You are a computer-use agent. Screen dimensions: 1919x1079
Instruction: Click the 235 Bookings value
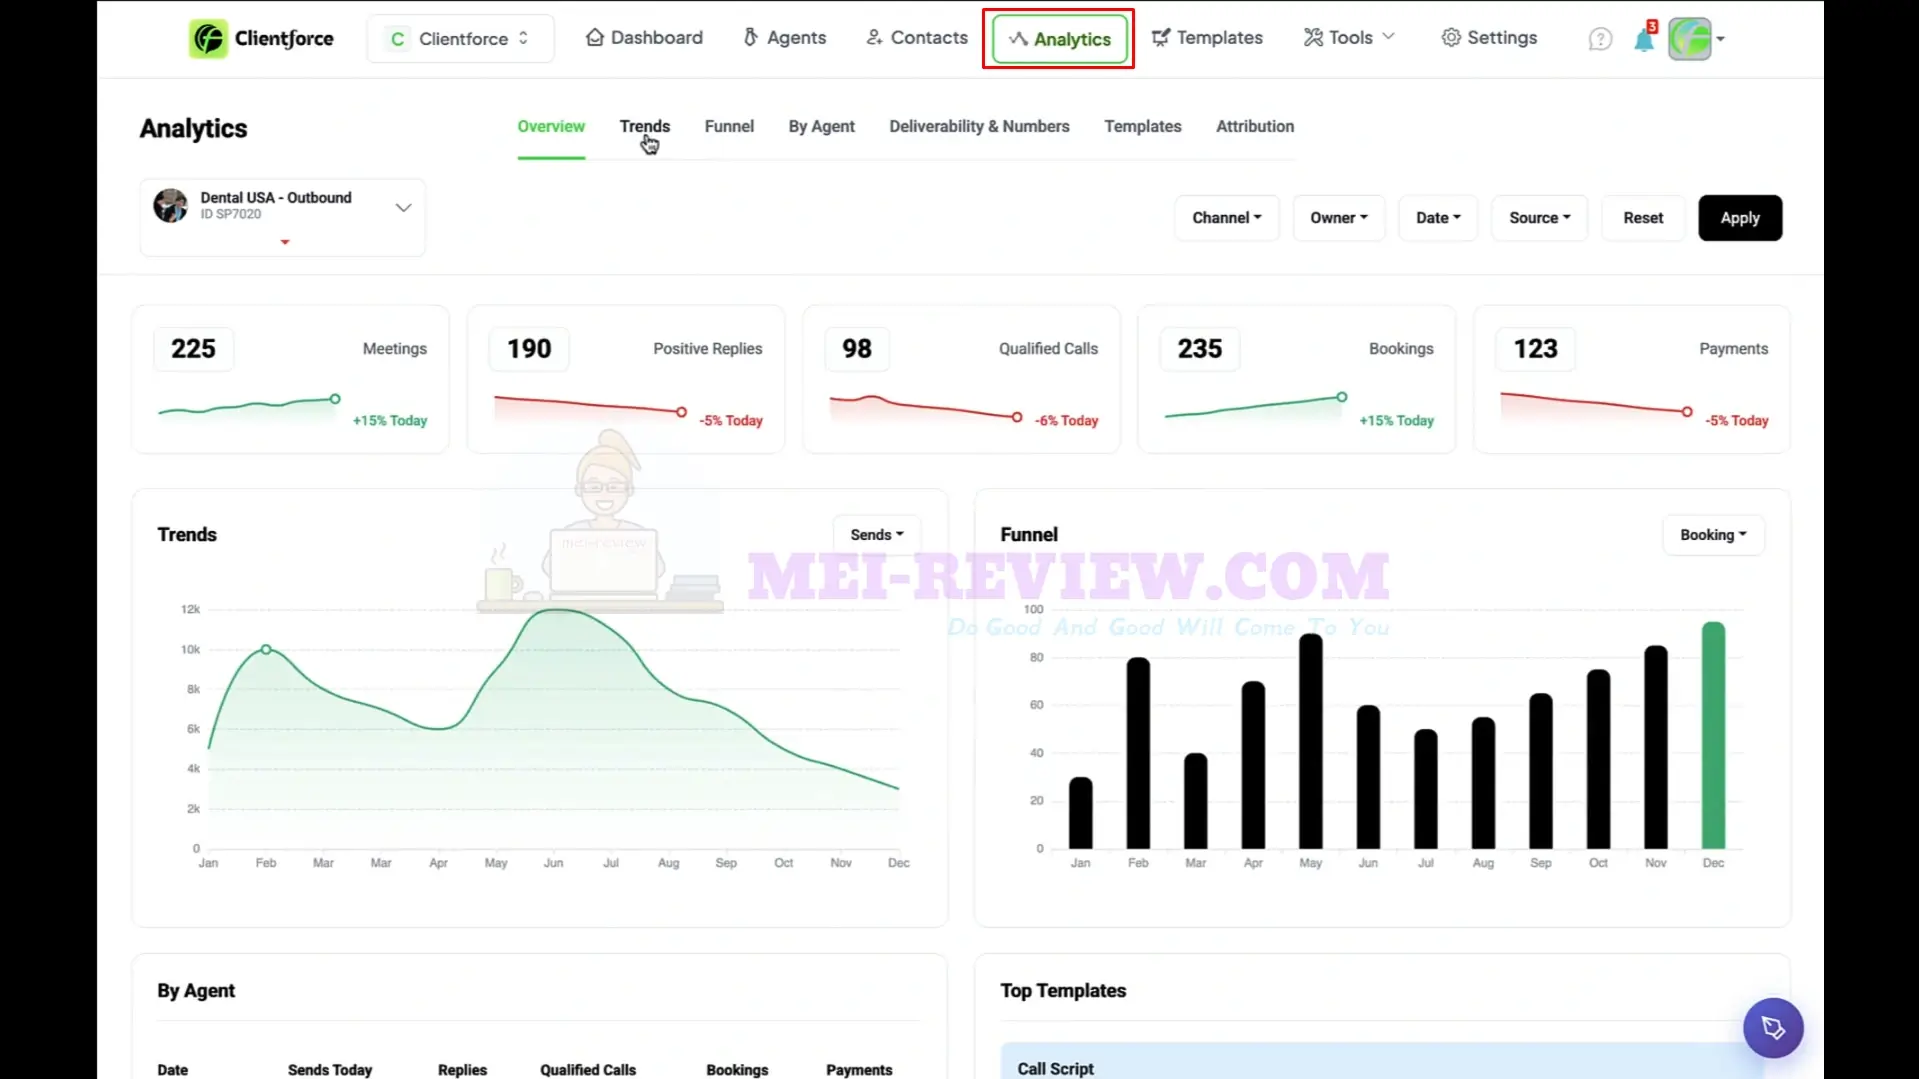click(1199, 349)
